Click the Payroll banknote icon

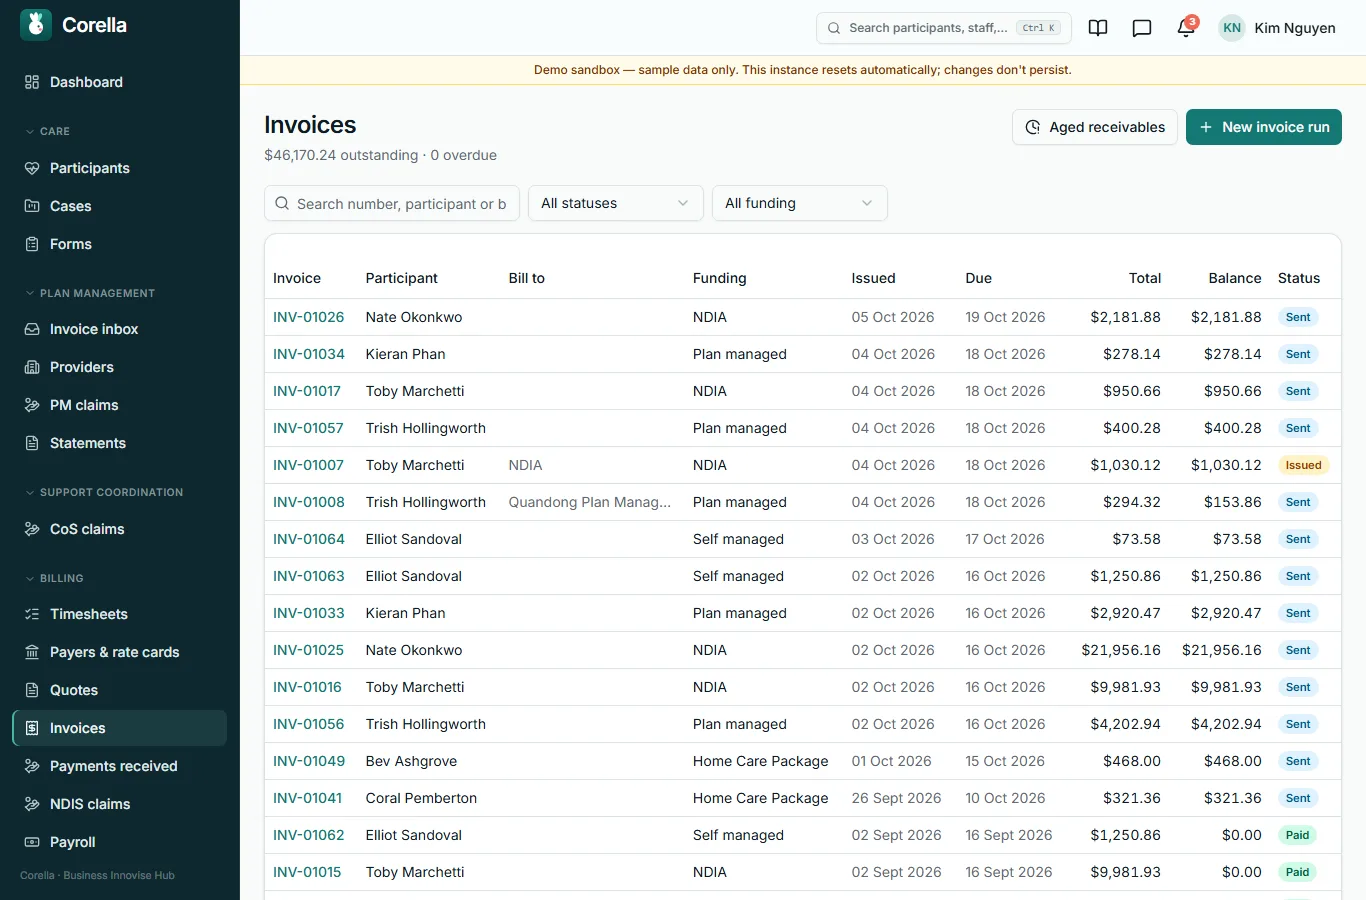[x=32, y=842]
